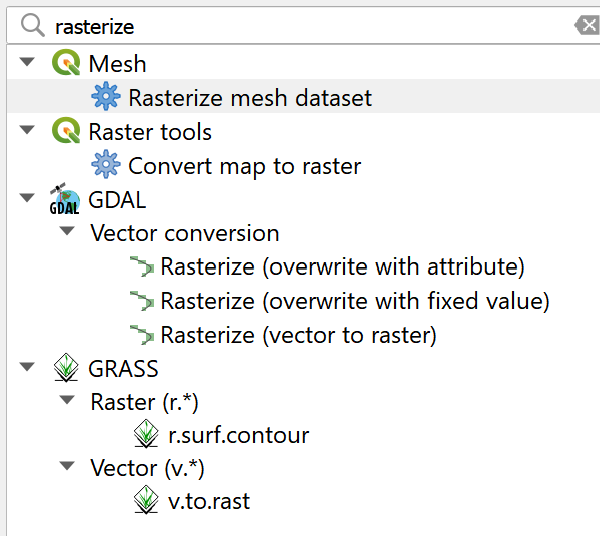The image size is (600, 536).
Task: Click gear icon for Convert map to raster
Action: click(x=104, y=165)
